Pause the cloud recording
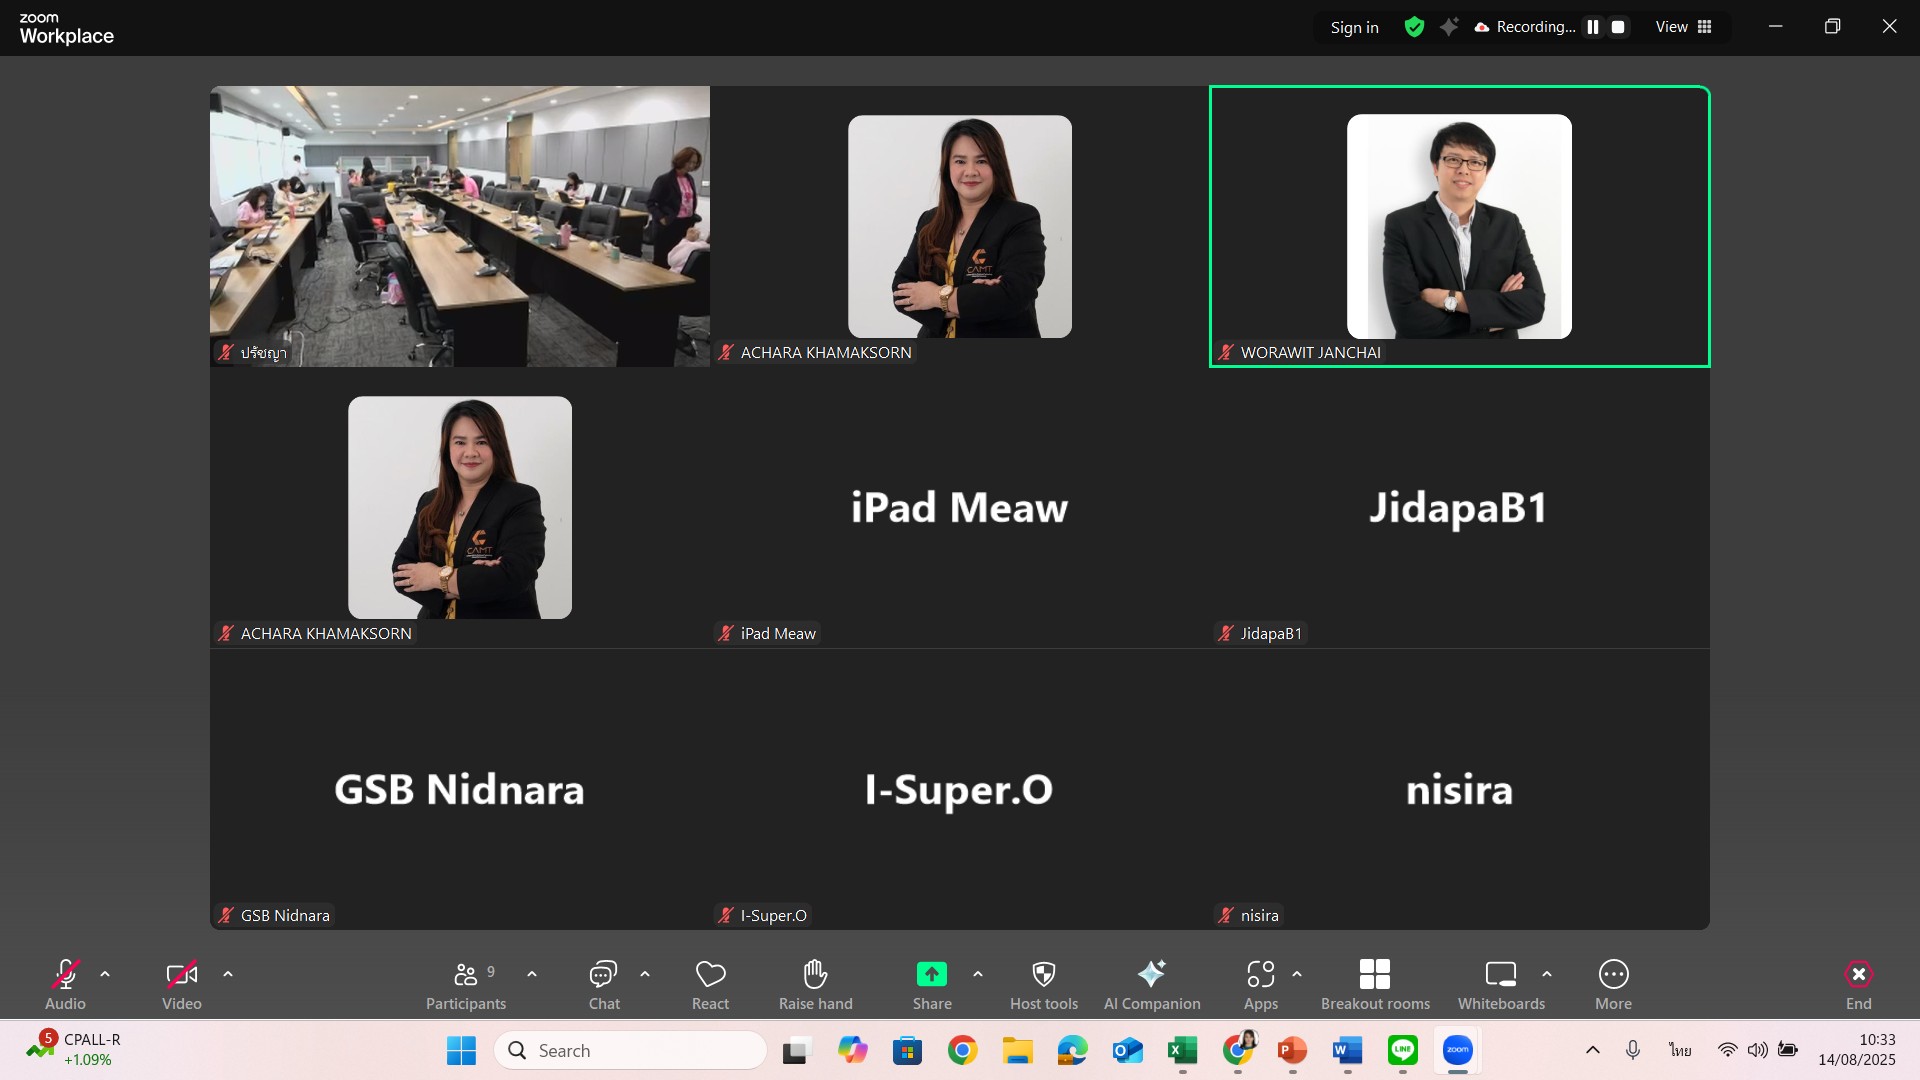Viewport: 1920px width, 1080px height. pyautogui.click(x=1593, y=27)
